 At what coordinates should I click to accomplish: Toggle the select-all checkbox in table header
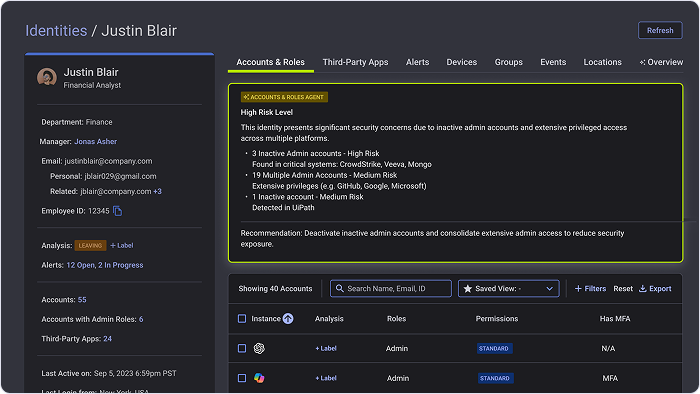pyautogui.click(x=242, y=319)
